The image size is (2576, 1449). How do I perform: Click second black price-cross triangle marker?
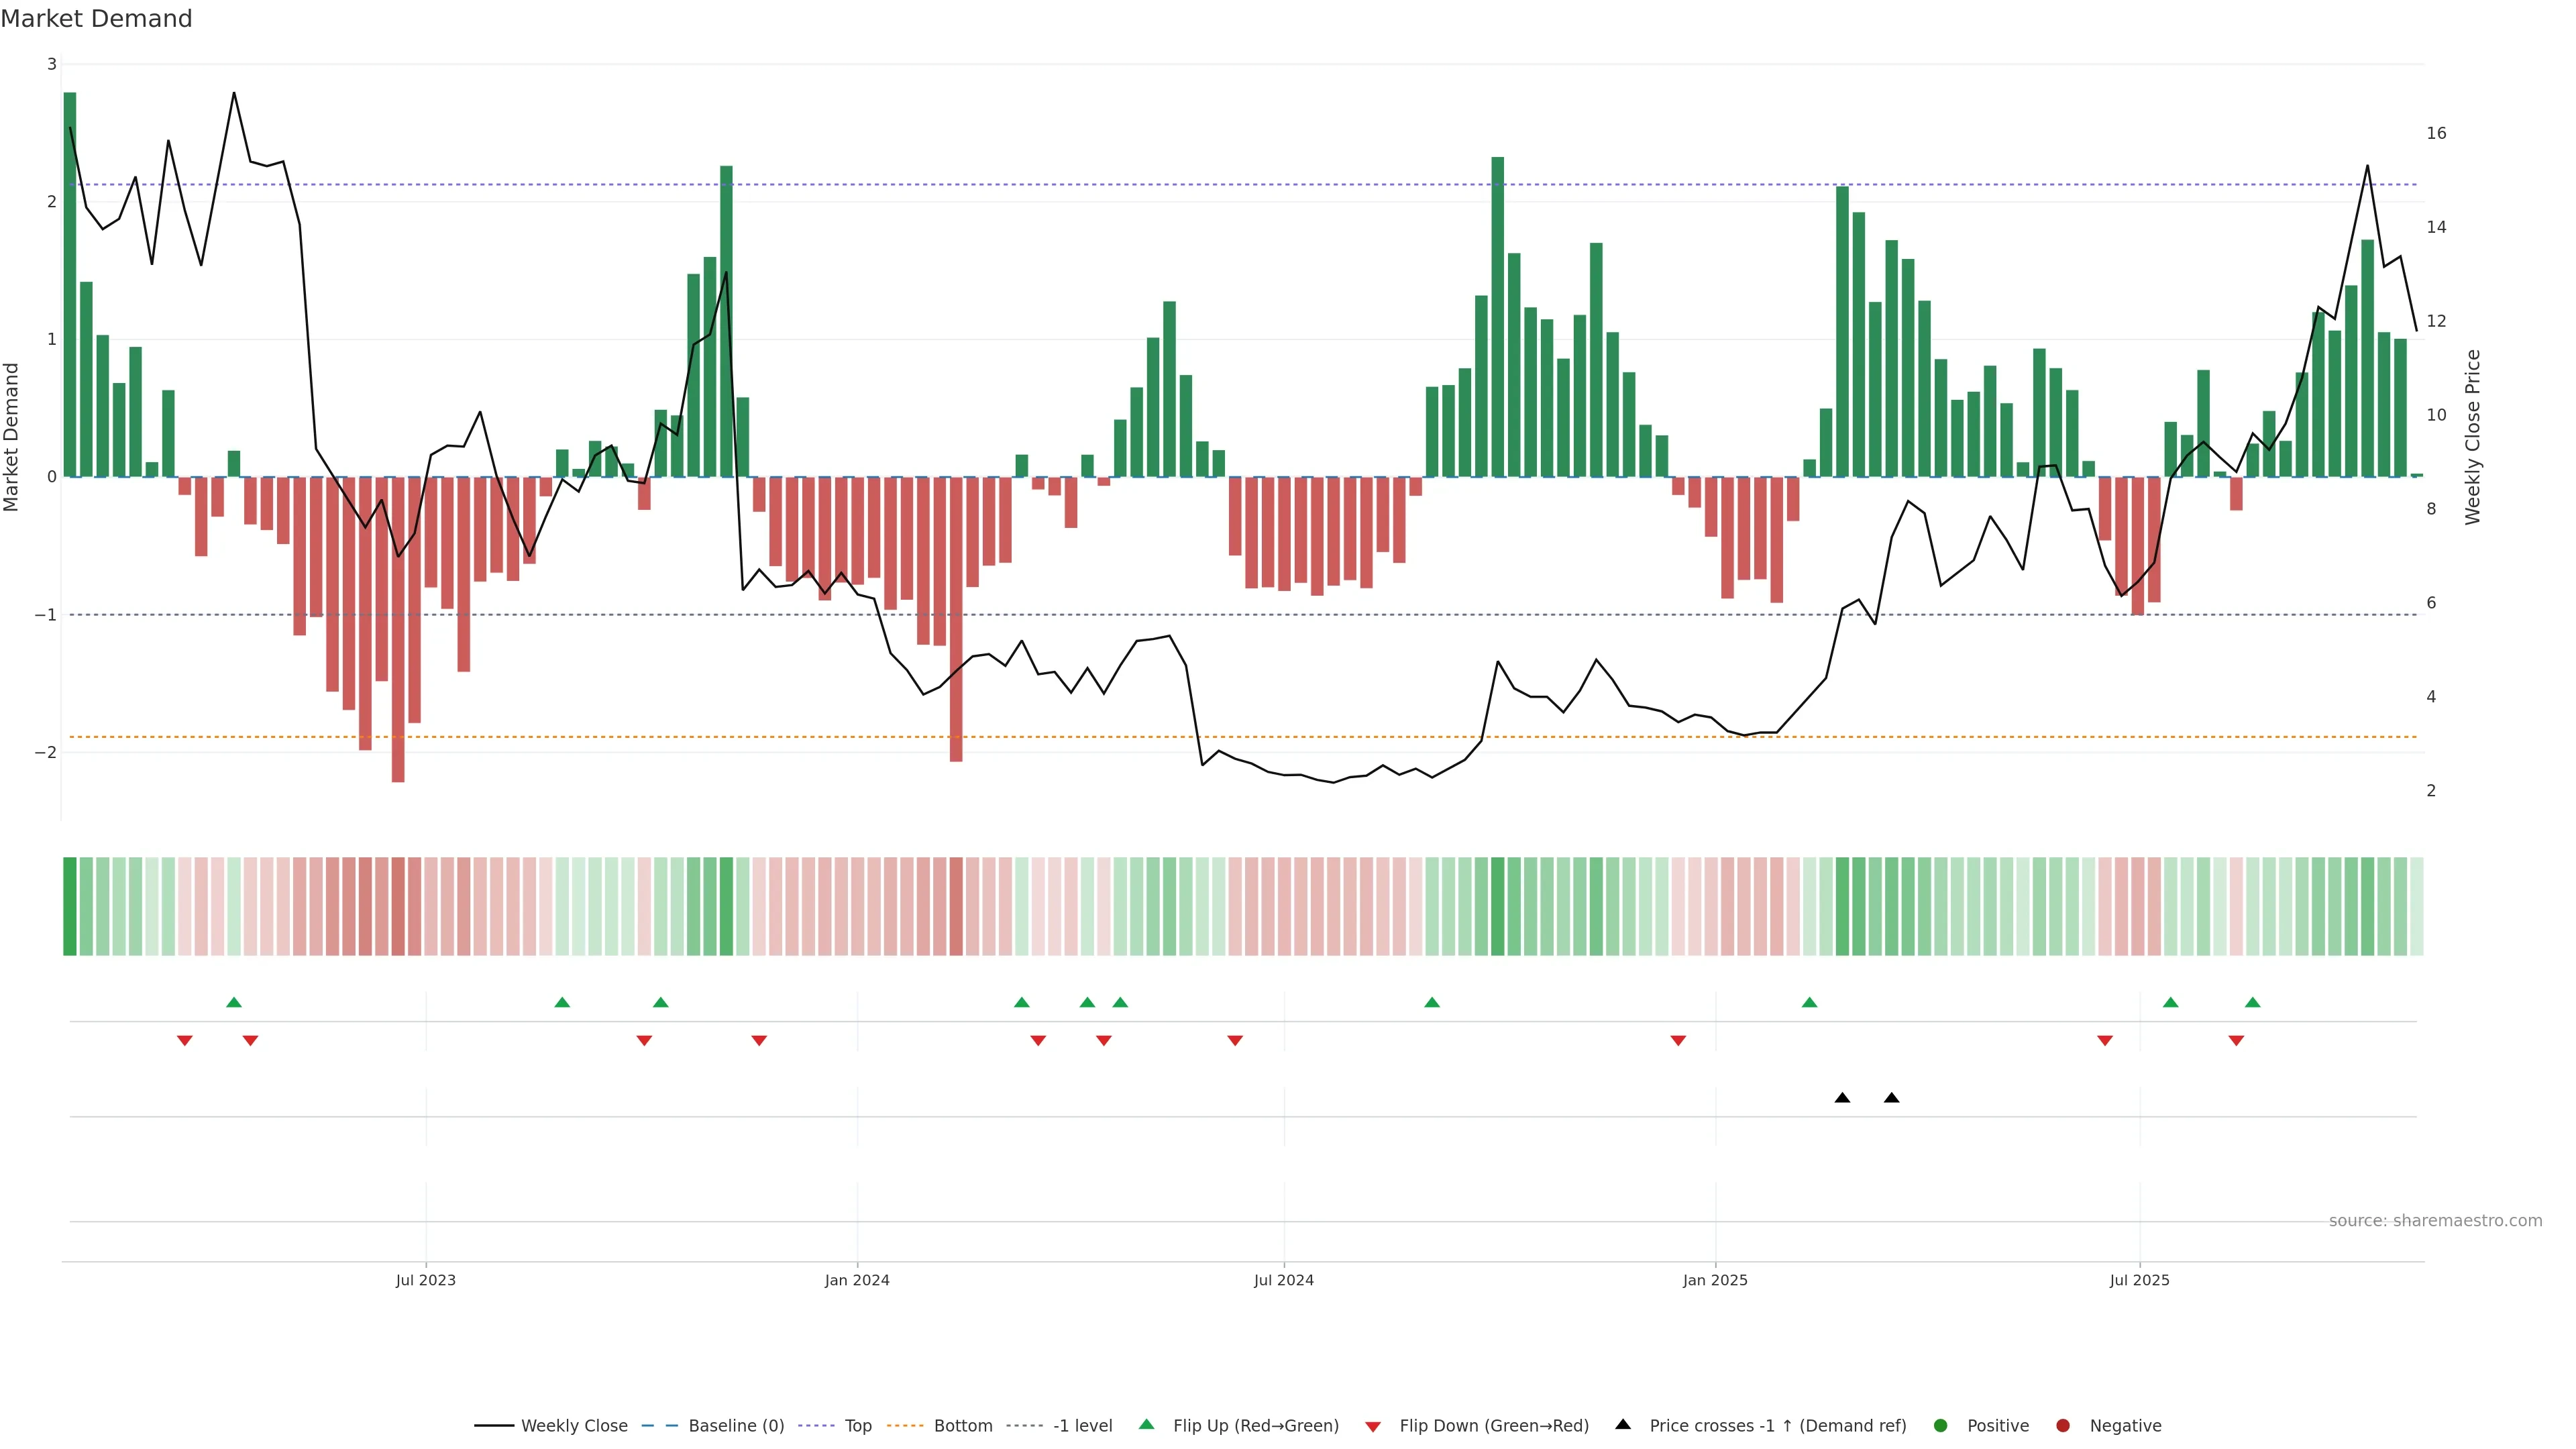coord(1891,1098)
